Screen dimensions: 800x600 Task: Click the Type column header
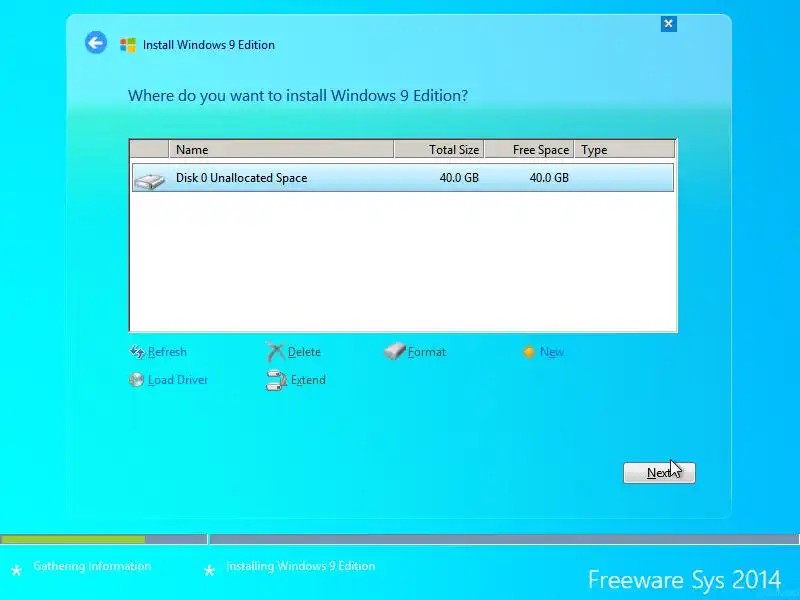pyautogui.click(x=624, y=149)
